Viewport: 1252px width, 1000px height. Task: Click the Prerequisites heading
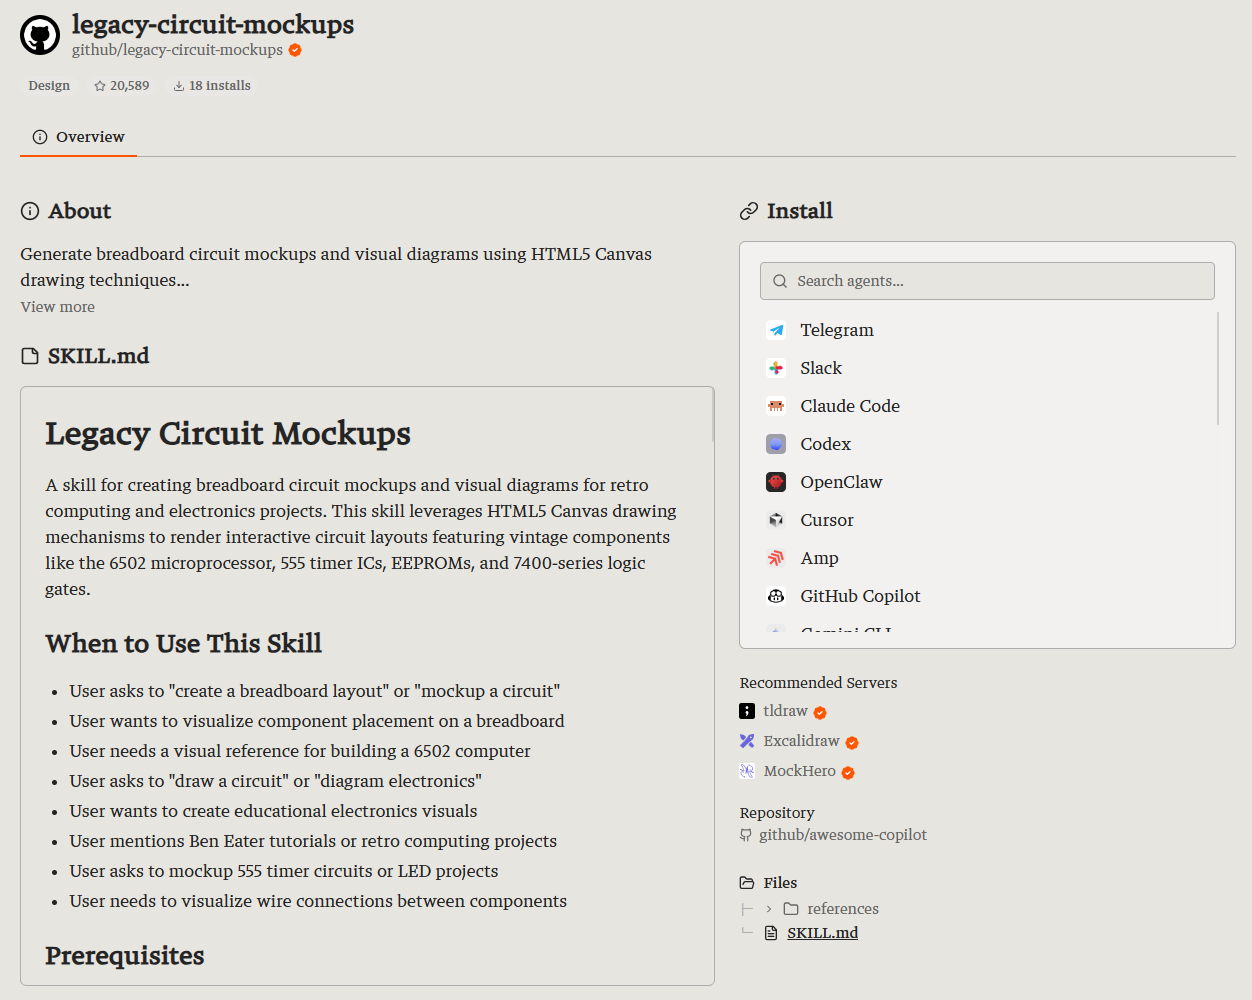point(124,956)
